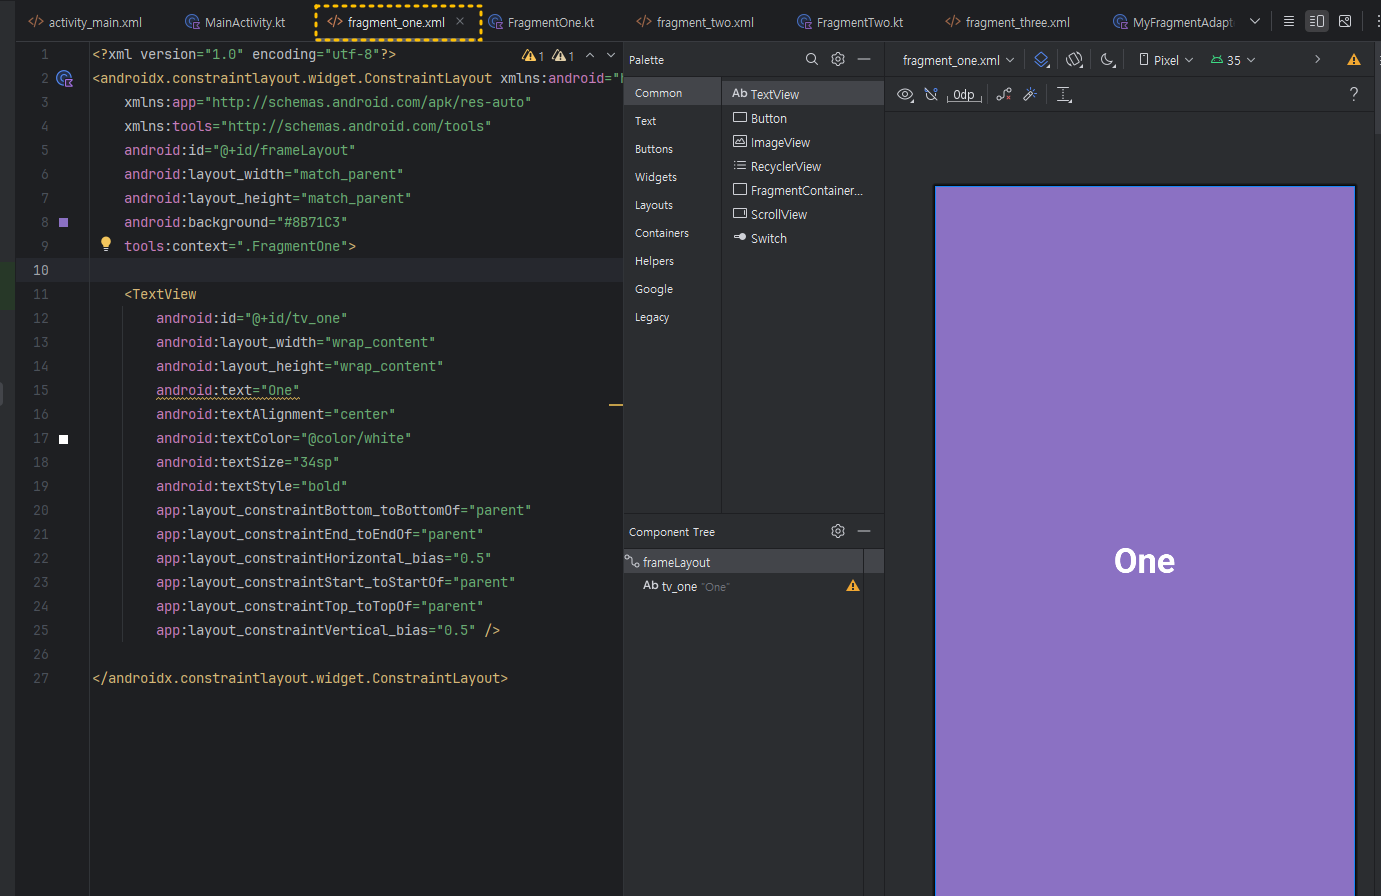The height and width of the screenshot is (896, 1381).
Task: Open the MainActivity.kt tab
Action: pos(235,22)
